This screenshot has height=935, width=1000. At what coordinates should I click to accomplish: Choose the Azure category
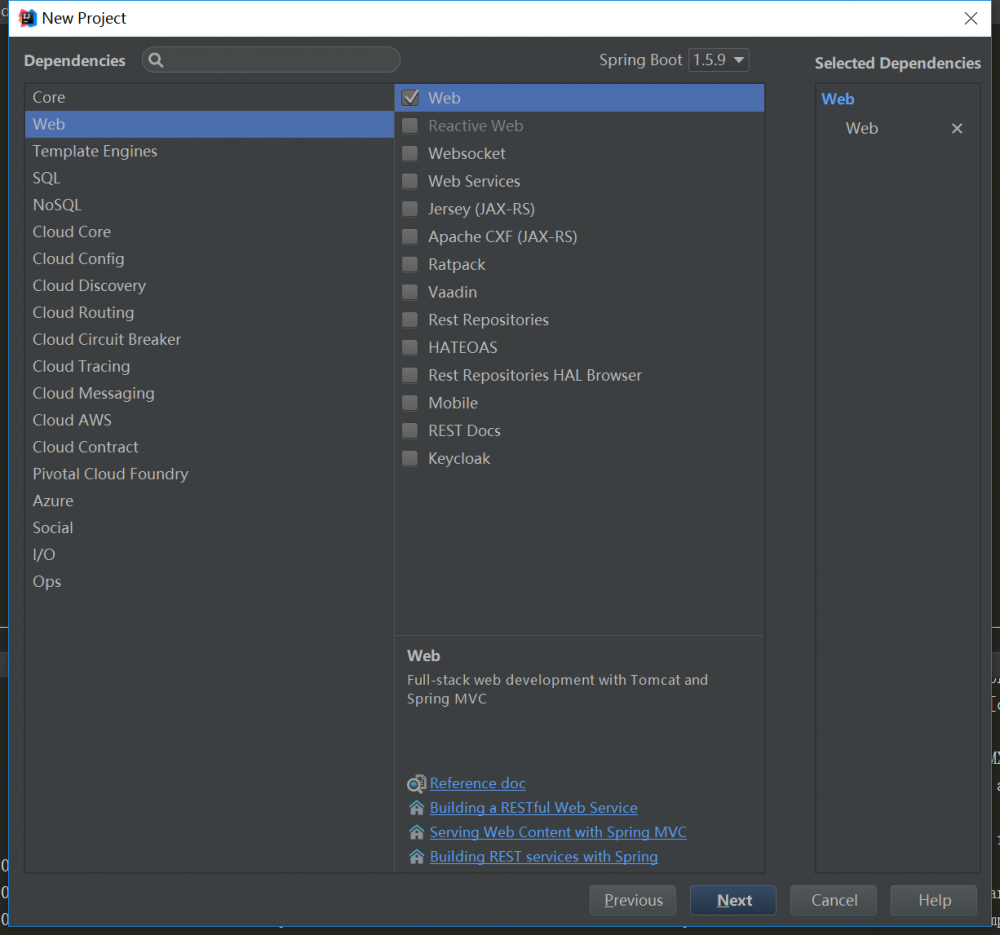209,501
